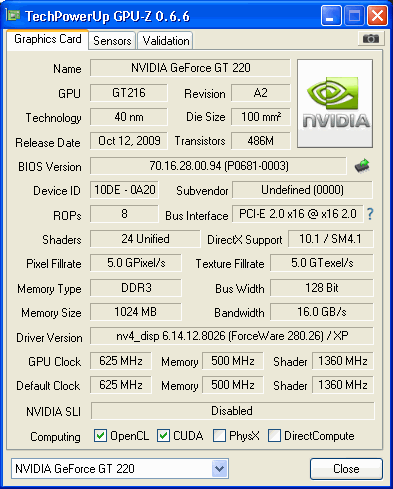Click the BIOS Version label

point(50,166)
